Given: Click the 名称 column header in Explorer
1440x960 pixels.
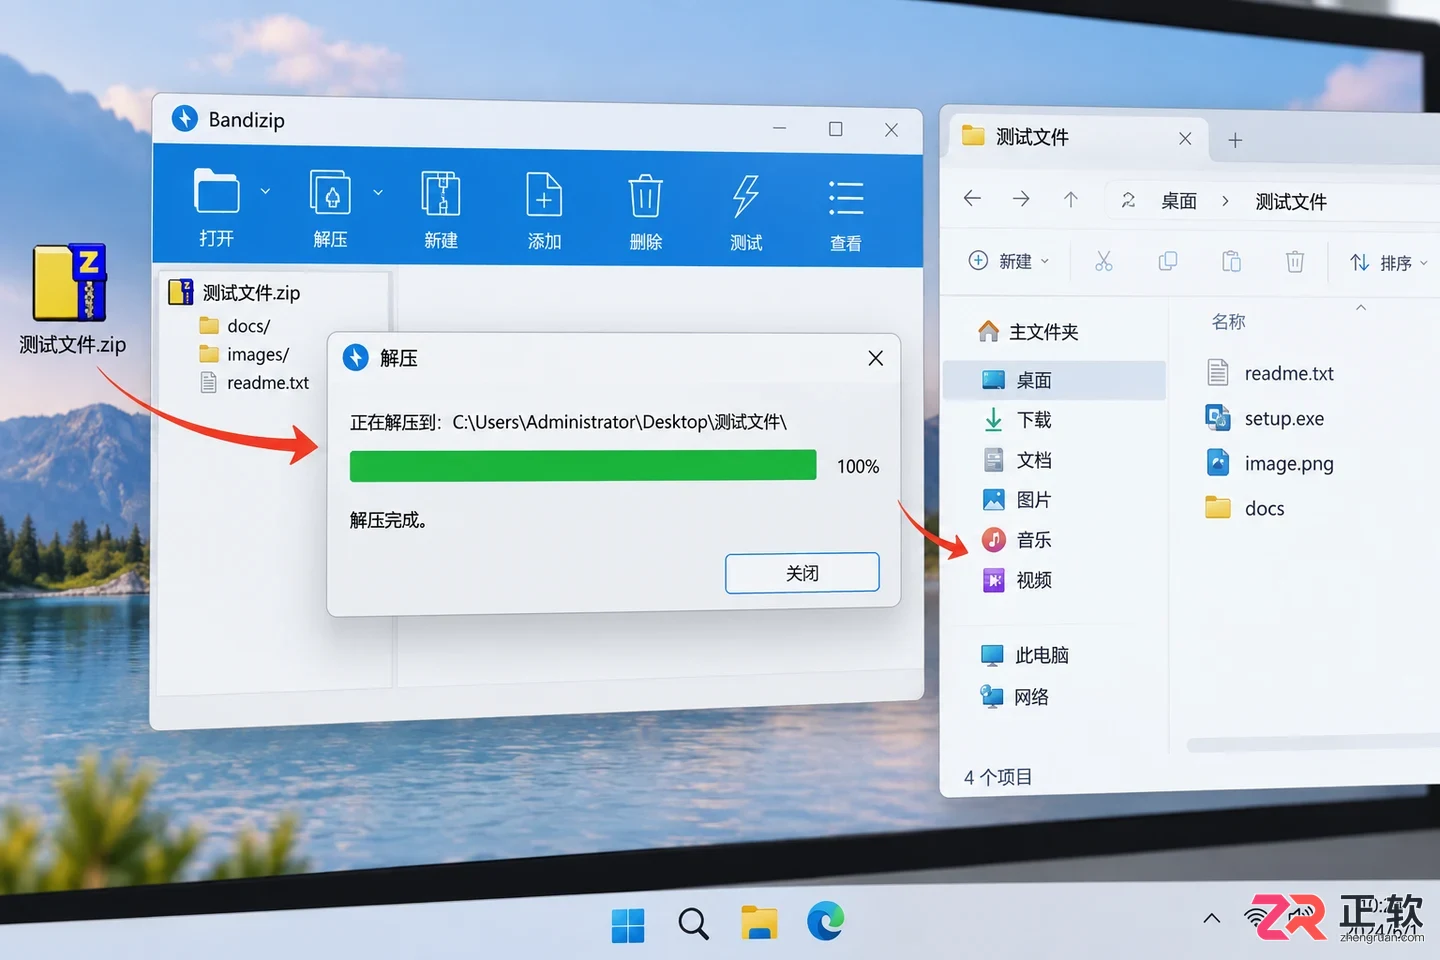Looking at the screenshot, I should click(1228, 322).
